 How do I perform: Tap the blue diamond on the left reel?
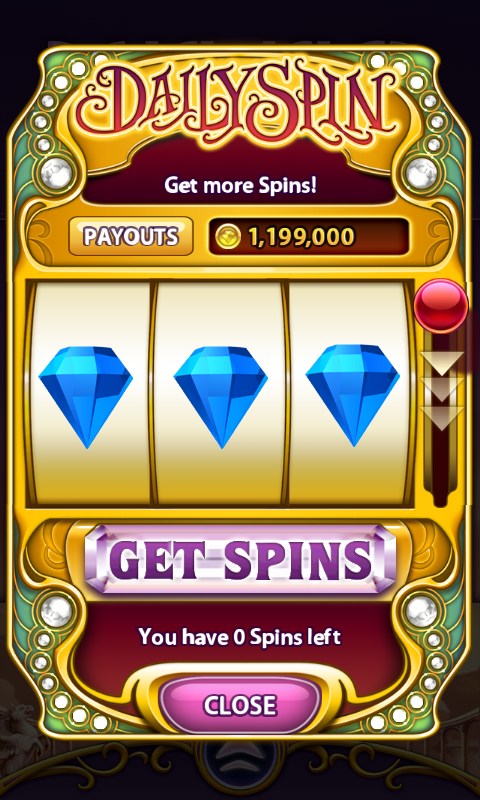(86, 397)
